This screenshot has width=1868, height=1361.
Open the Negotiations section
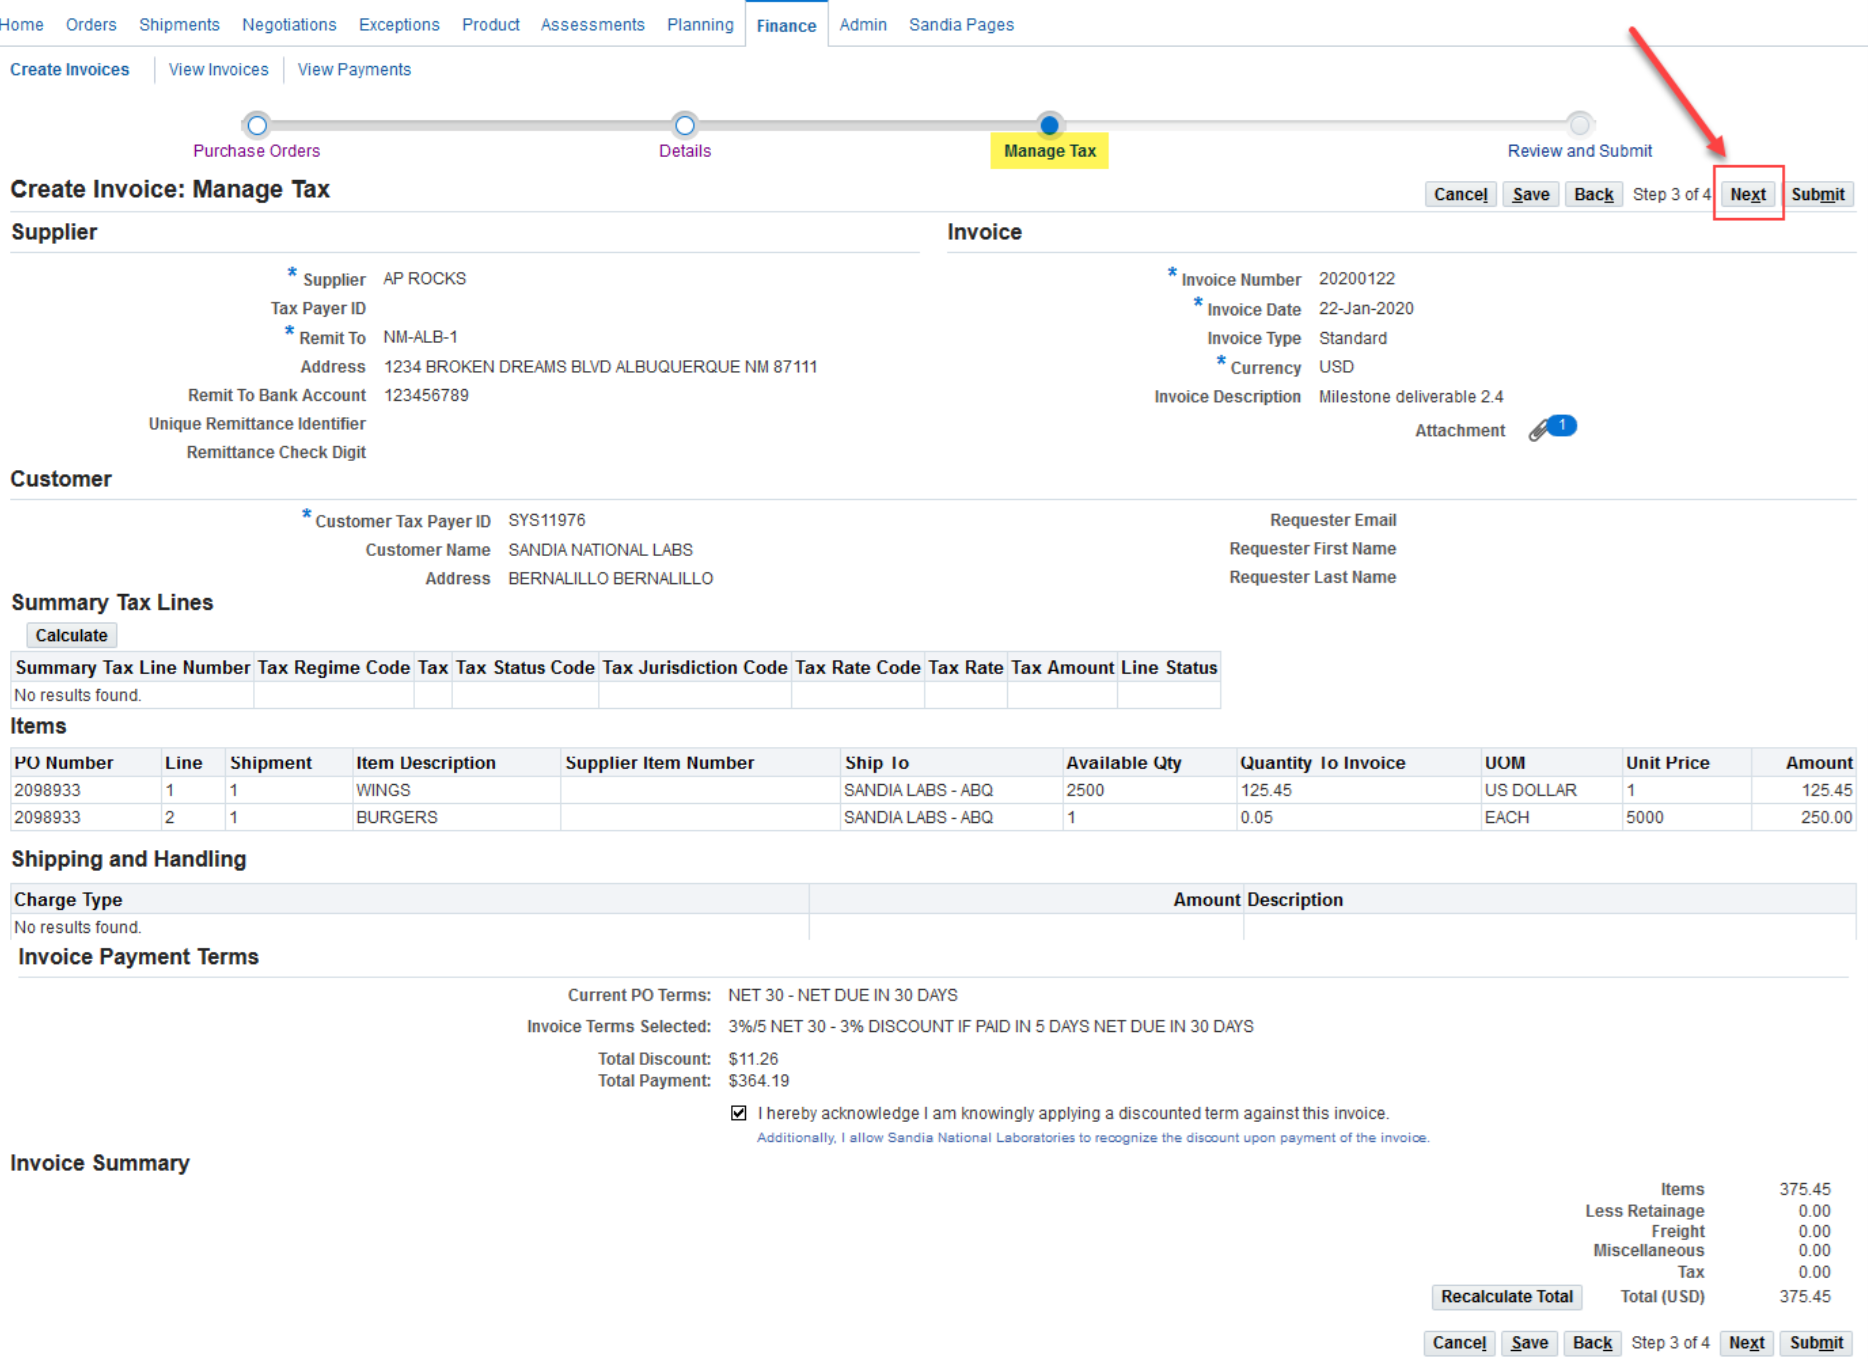click(288, 24)
